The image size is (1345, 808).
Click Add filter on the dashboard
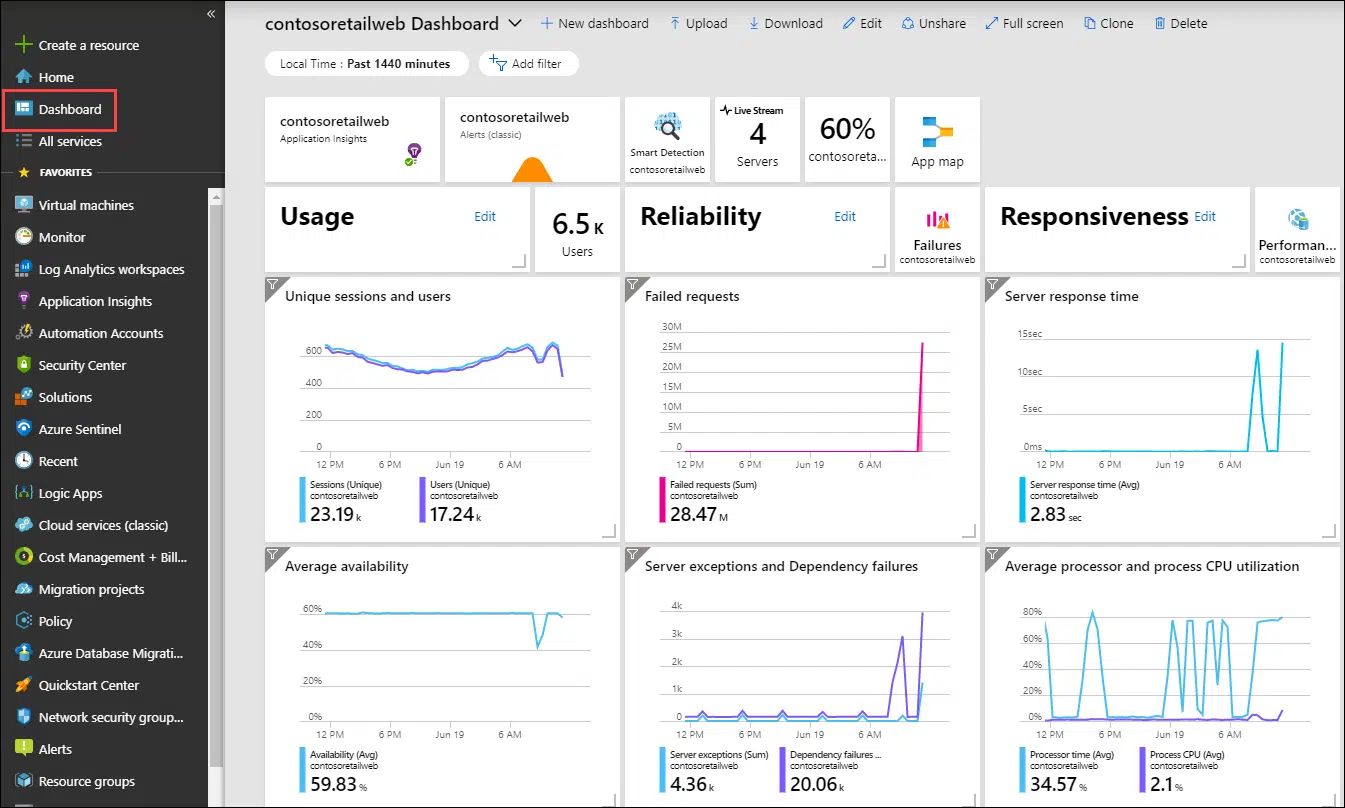[x=528, y=63]
